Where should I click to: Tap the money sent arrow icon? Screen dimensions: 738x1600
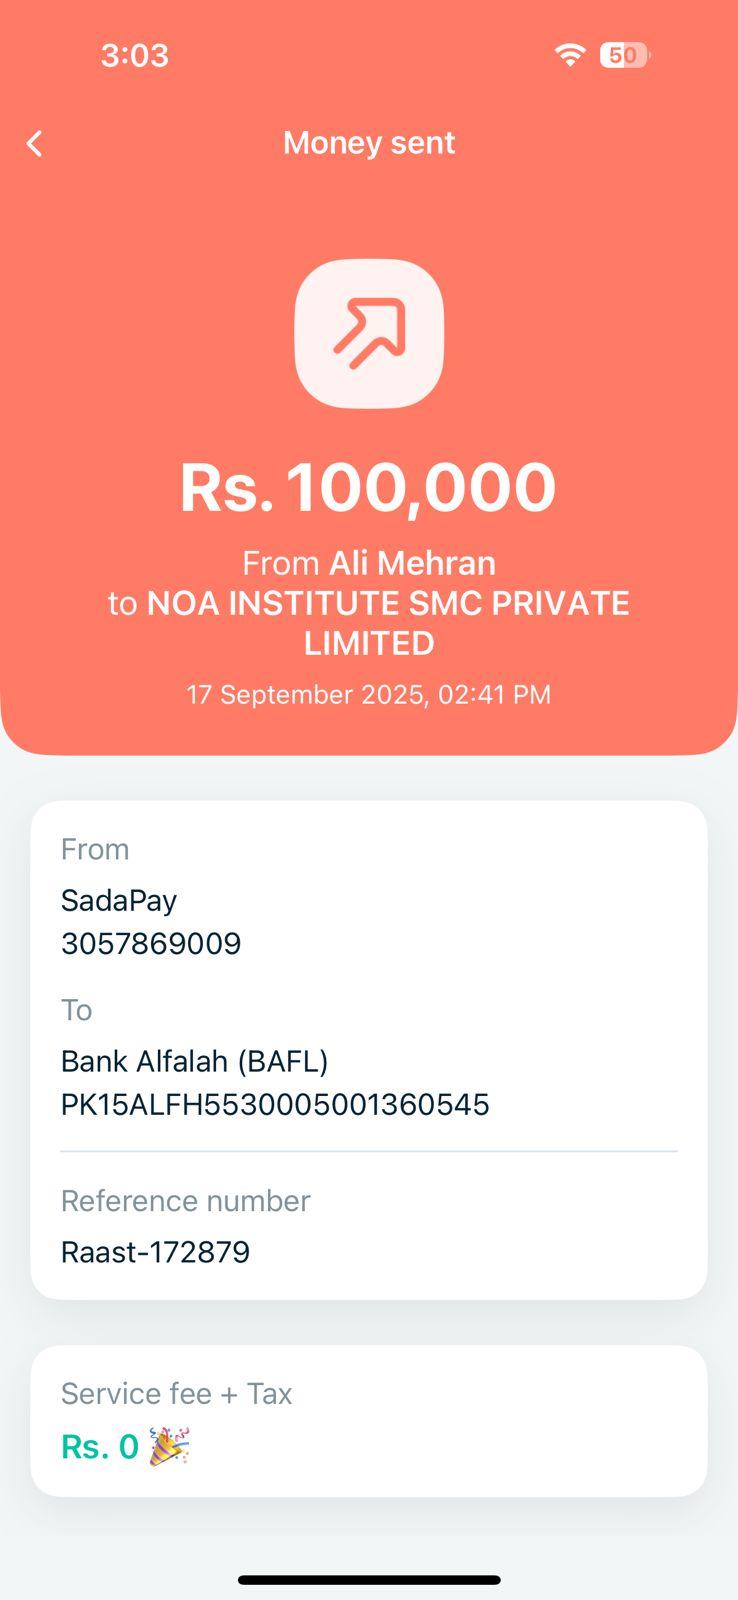click(x=369, y=333)
